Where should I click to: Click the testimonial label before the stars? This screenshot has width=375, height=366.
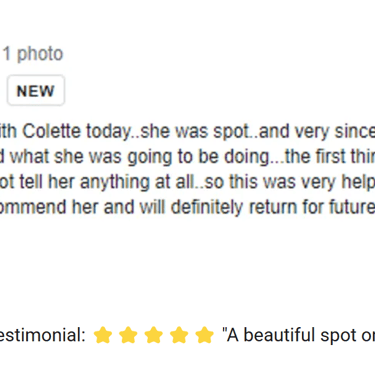click(43, 335)
